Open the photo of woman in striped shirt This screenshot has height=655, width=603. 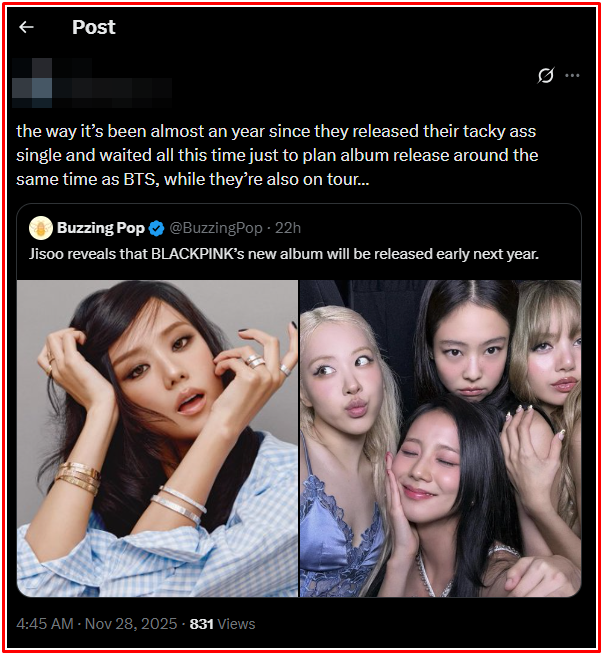[x=157, y=438]
